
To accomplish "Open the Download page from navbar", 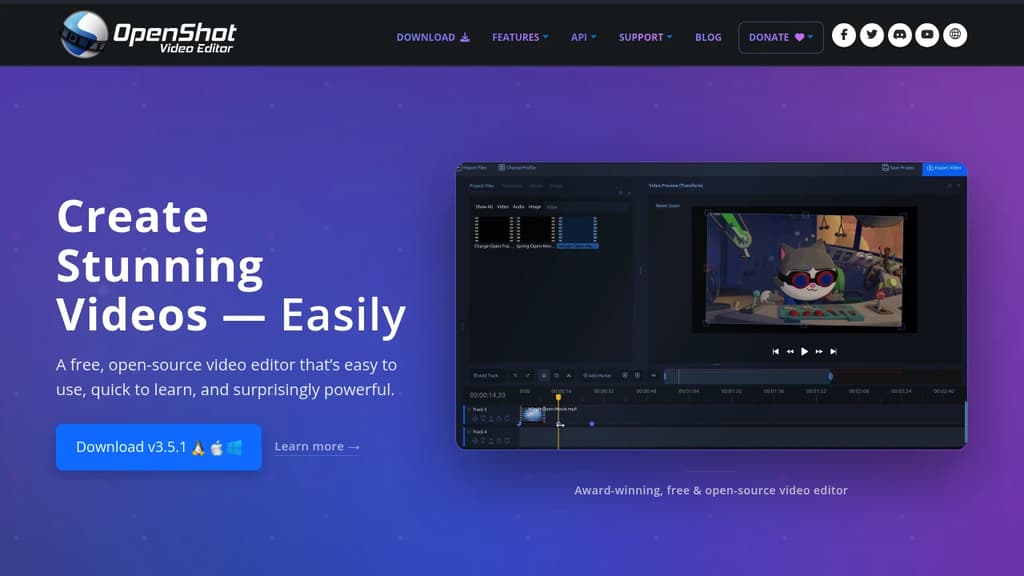I will [433, 37].
